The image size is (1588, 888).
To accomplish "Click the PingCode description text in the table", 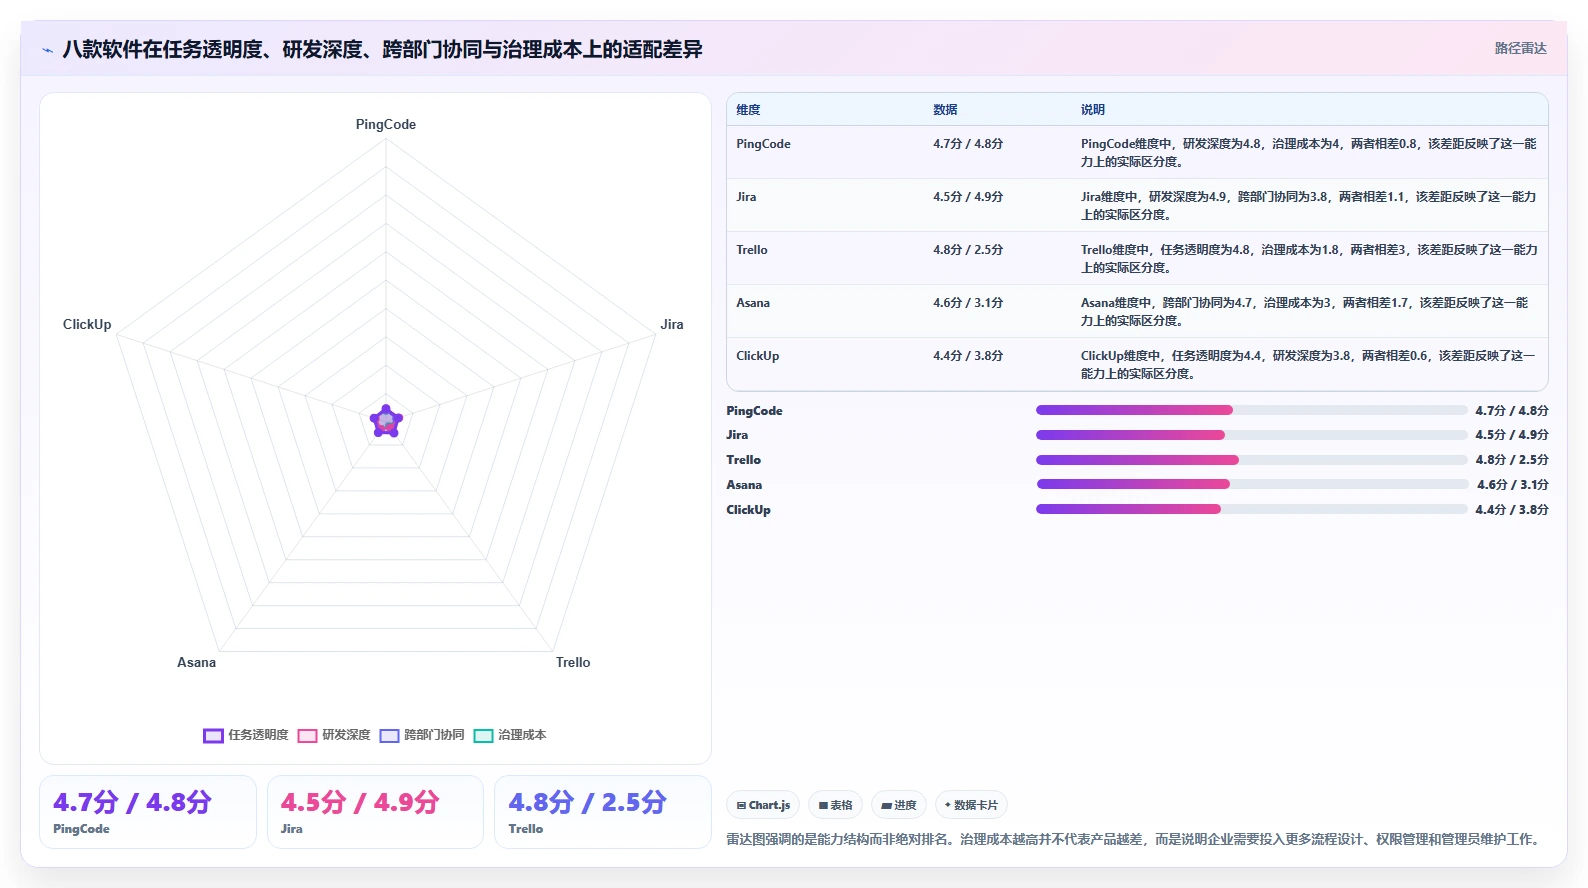I will 1308,152.
